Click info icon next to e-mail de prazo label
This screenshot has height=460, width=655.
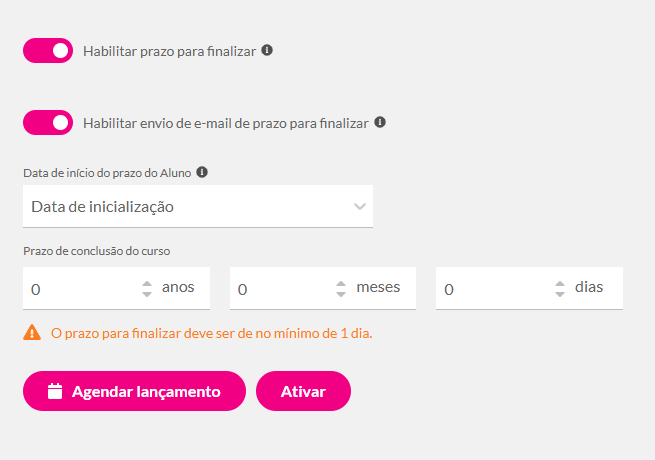click(x=380, y=123)
